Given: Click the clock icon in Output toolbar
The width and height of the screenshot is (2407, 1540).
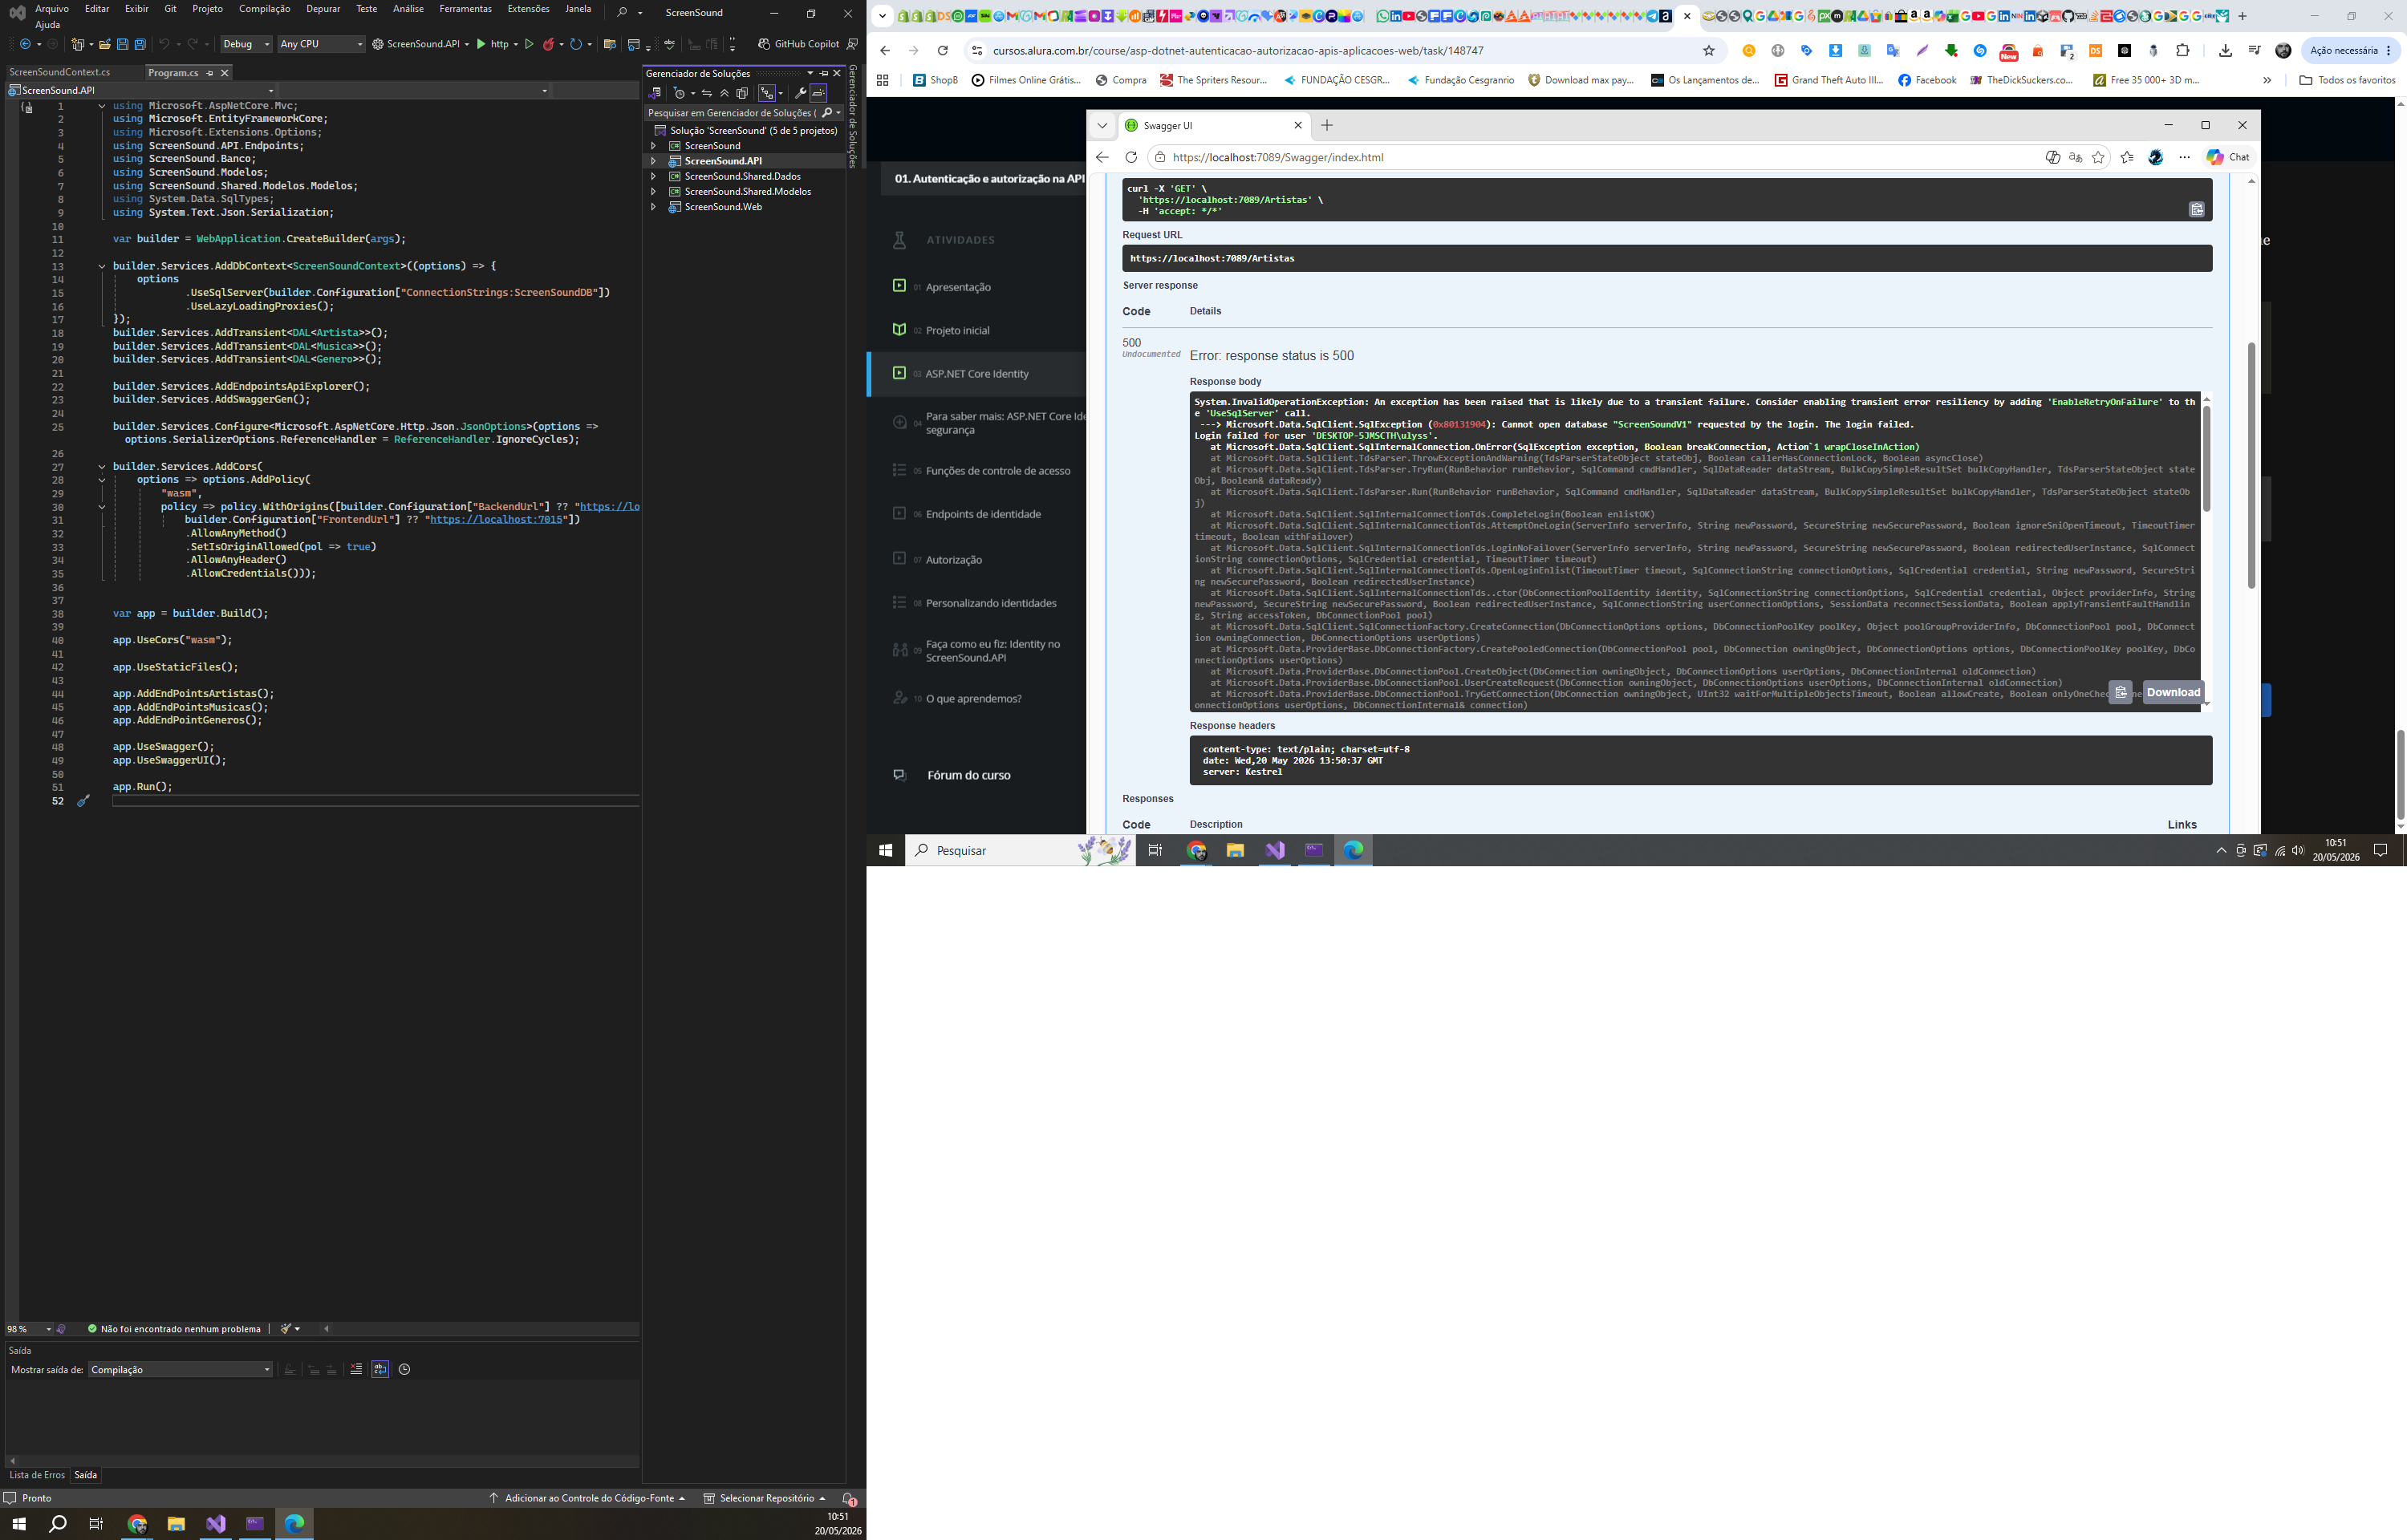Looking at the screenshot, I should click(x=404, y=1369).
